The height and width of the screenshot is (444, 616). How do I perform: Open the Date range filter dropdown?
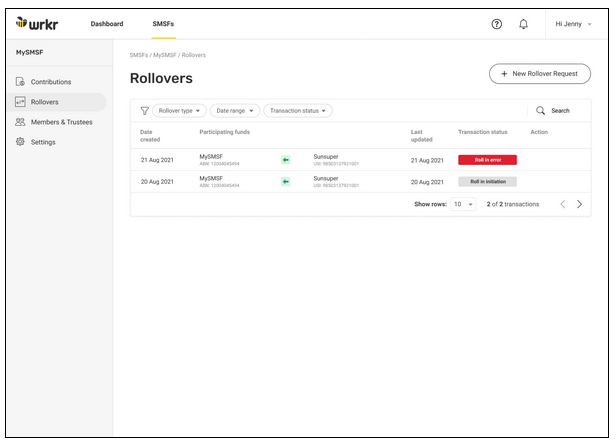tap(235, 111)
